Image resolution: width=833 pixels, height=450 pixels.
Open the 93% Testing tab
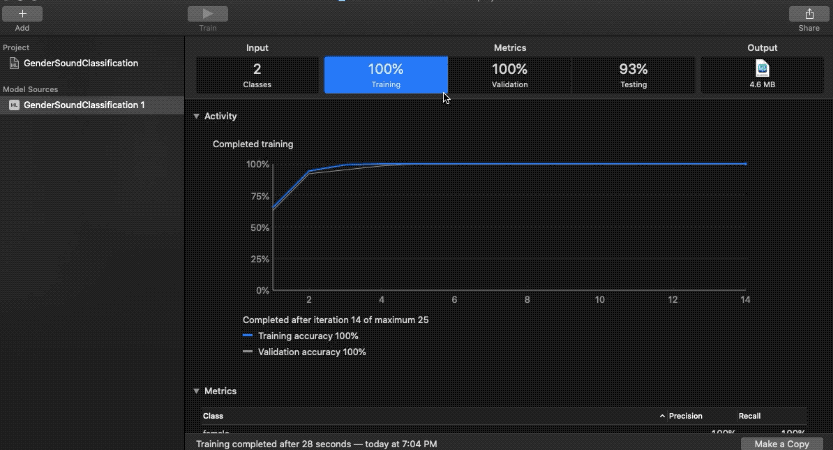633,75
